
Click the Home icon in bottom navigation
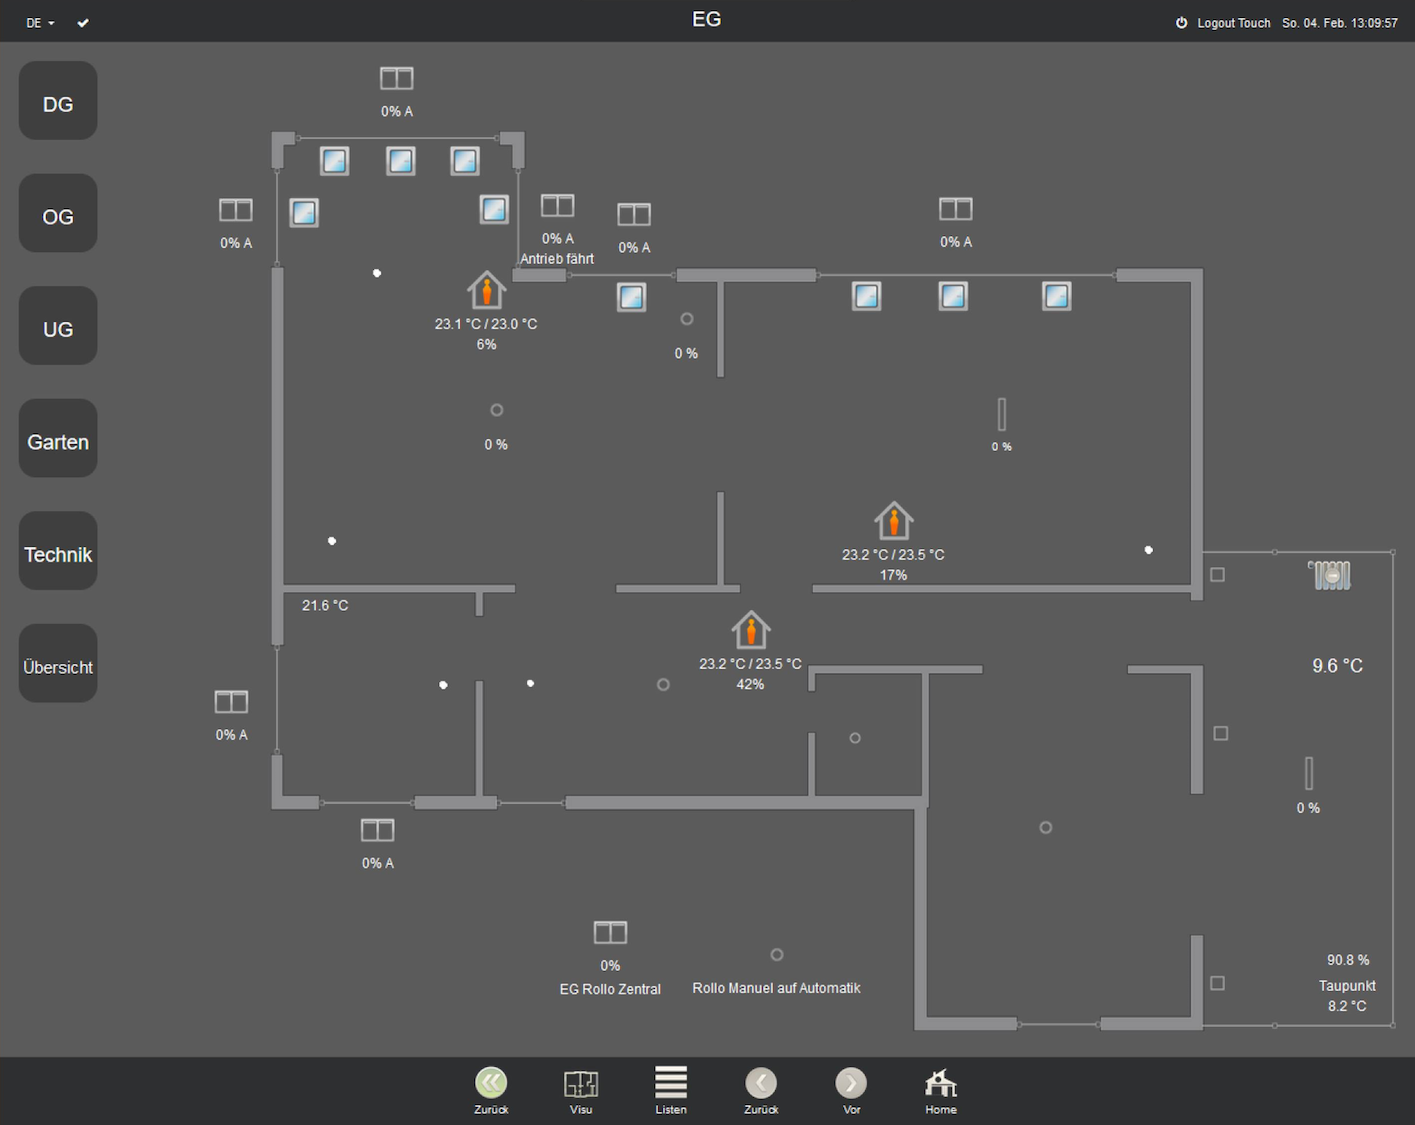[939, 1082]
